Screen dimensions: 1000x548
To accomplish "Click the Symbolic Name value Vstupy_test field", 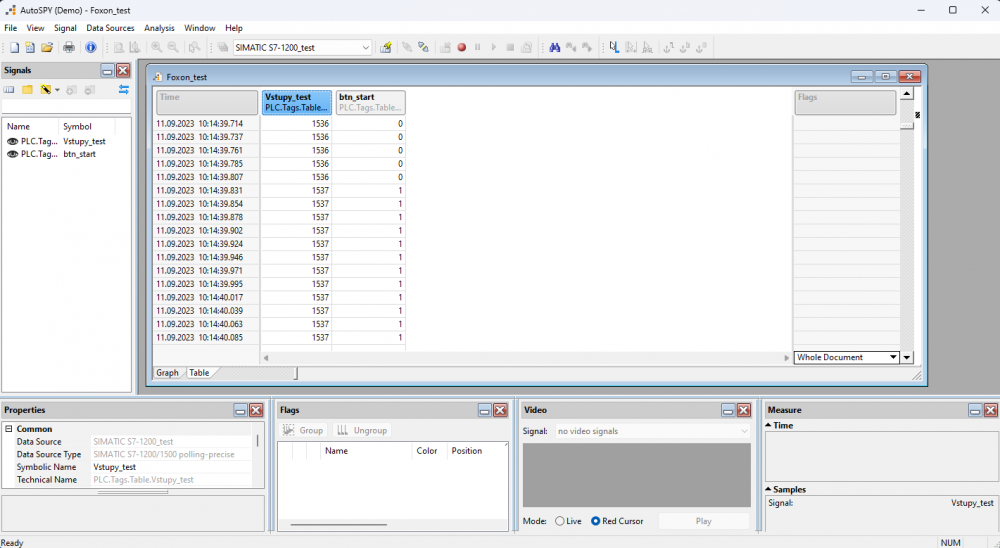I will pyautogui.click(x=172, y=467).
